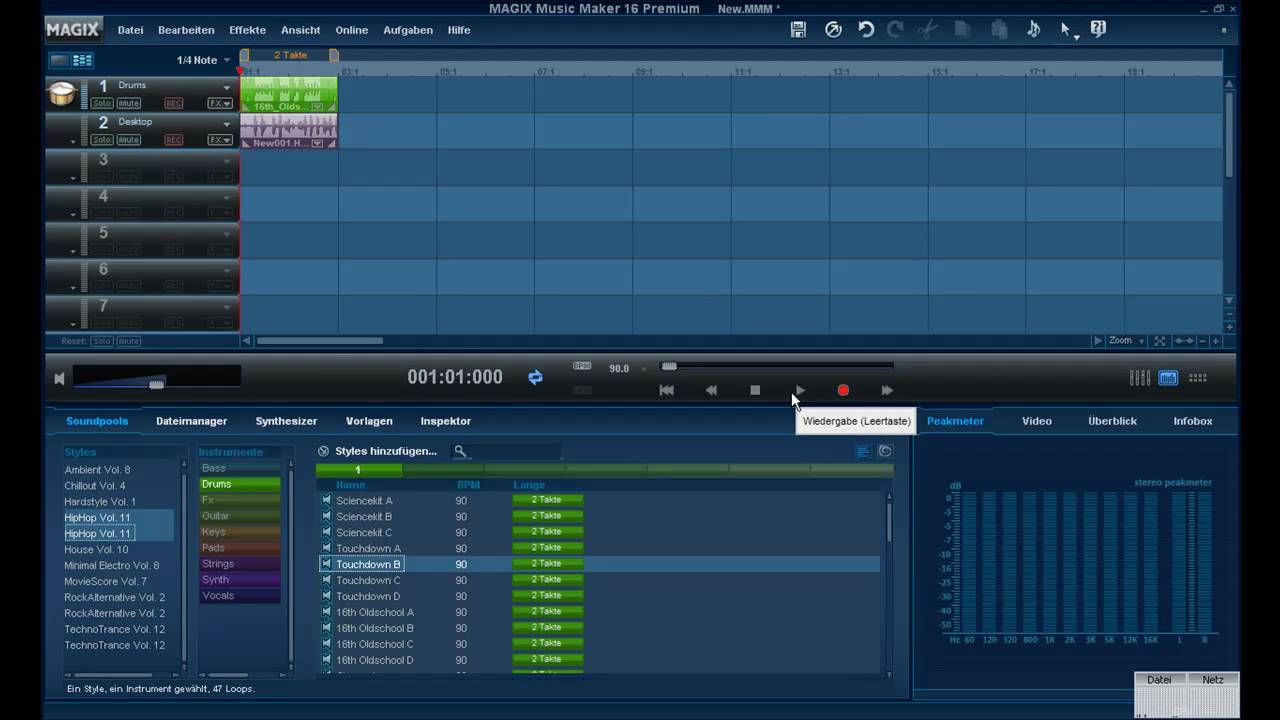This screenshot has width=1280, height=720.
Task: Switch to the Dateimanager tab
Action: [191, 421]
